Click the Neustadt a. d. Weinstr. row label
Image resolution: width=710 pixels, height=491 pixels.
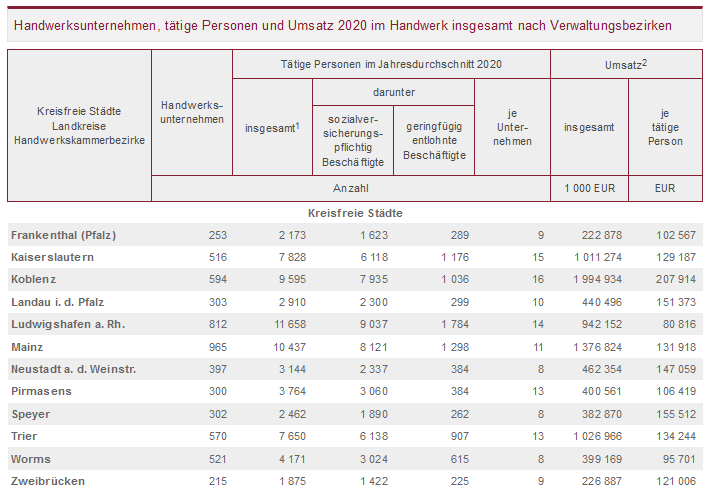(x=73, y=369)
